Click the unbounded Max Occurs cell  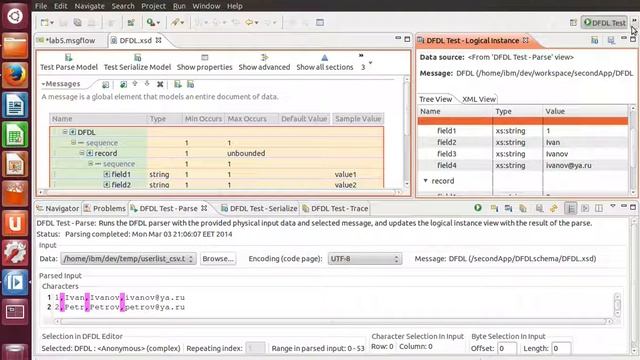246,153
